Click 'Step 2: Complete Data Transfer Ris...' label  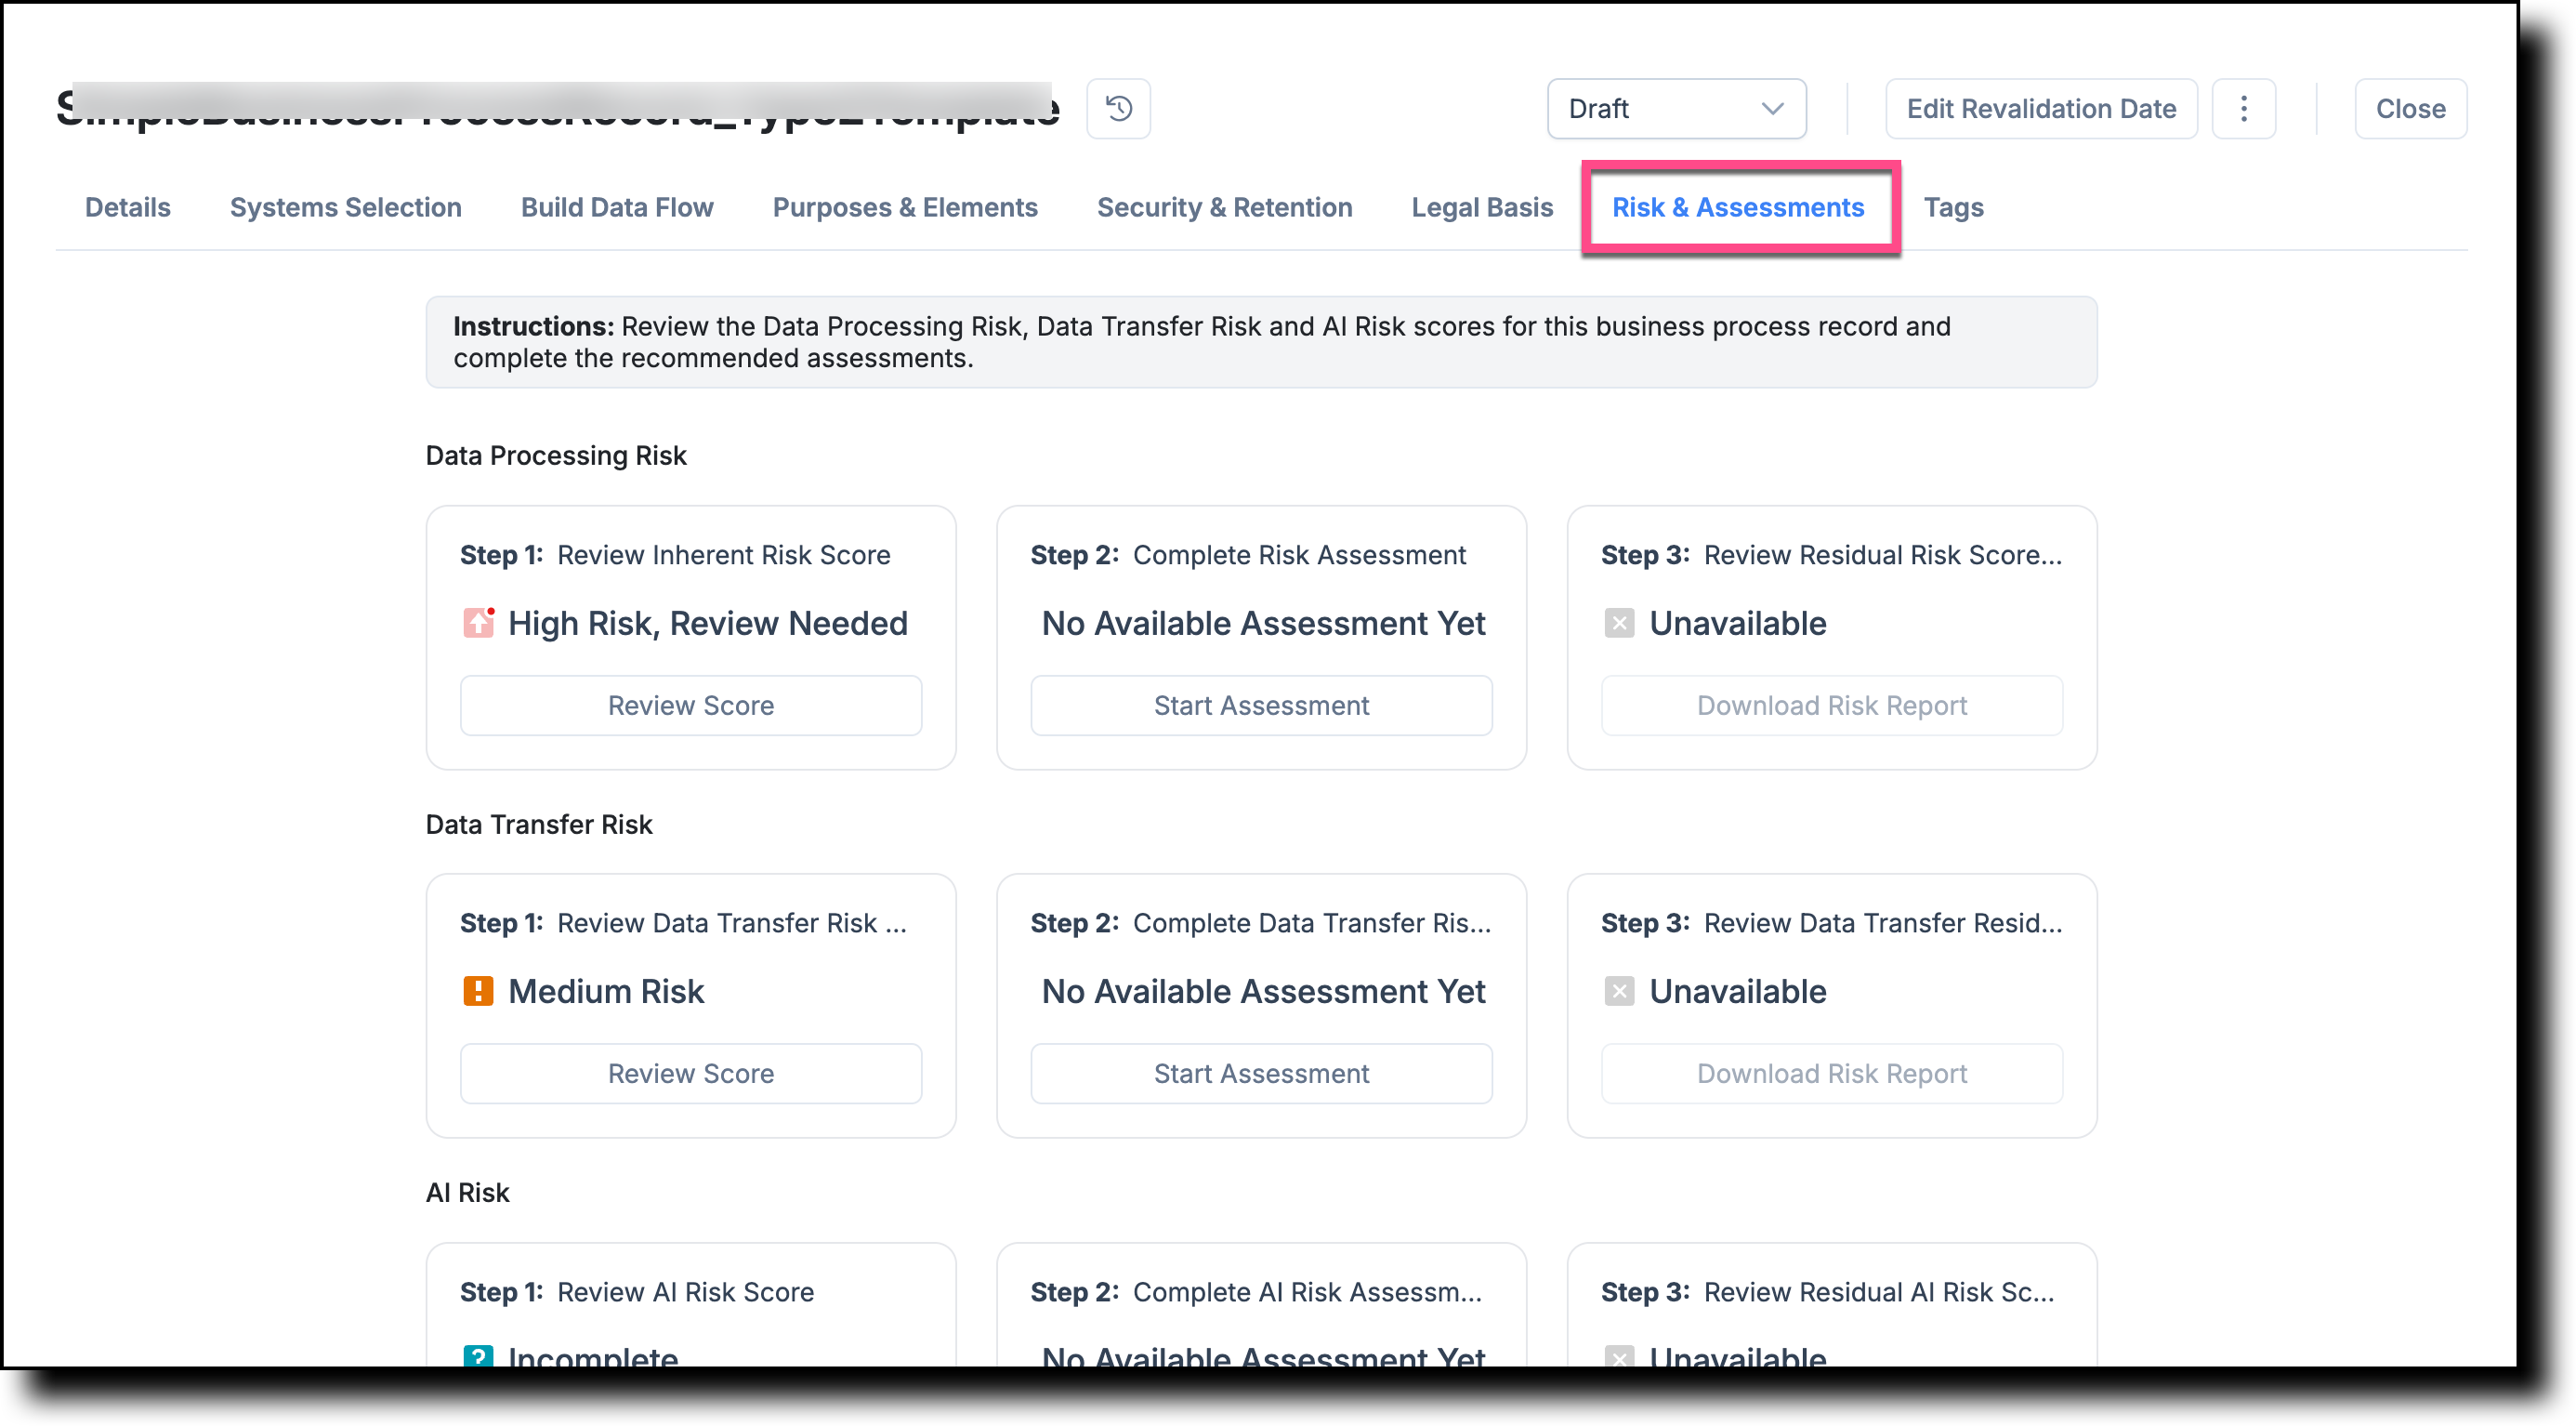pos(1260,923)
